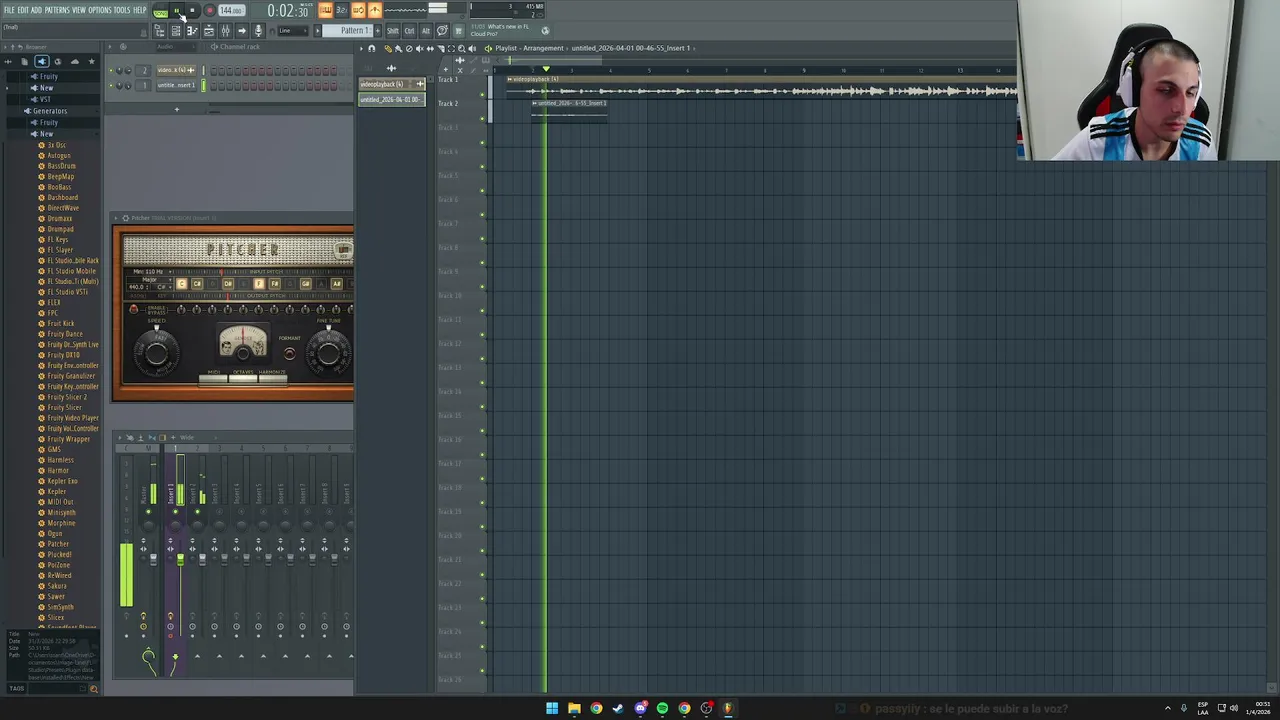Screen dimensions: 1280x720
Task: Select the 'untitle...nsert 1' channel button
Action: [176, 85]
